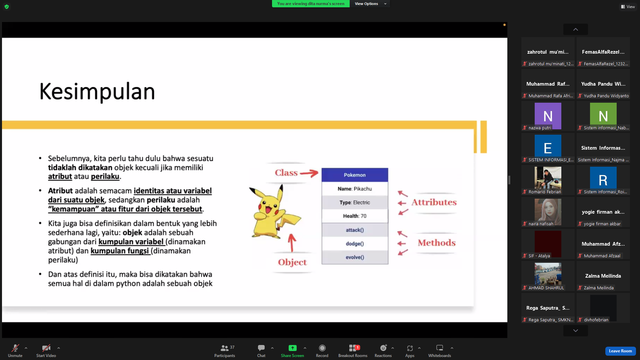Show previous participants with up chevron
Screen dimensions: 640x360
(576, 29)
